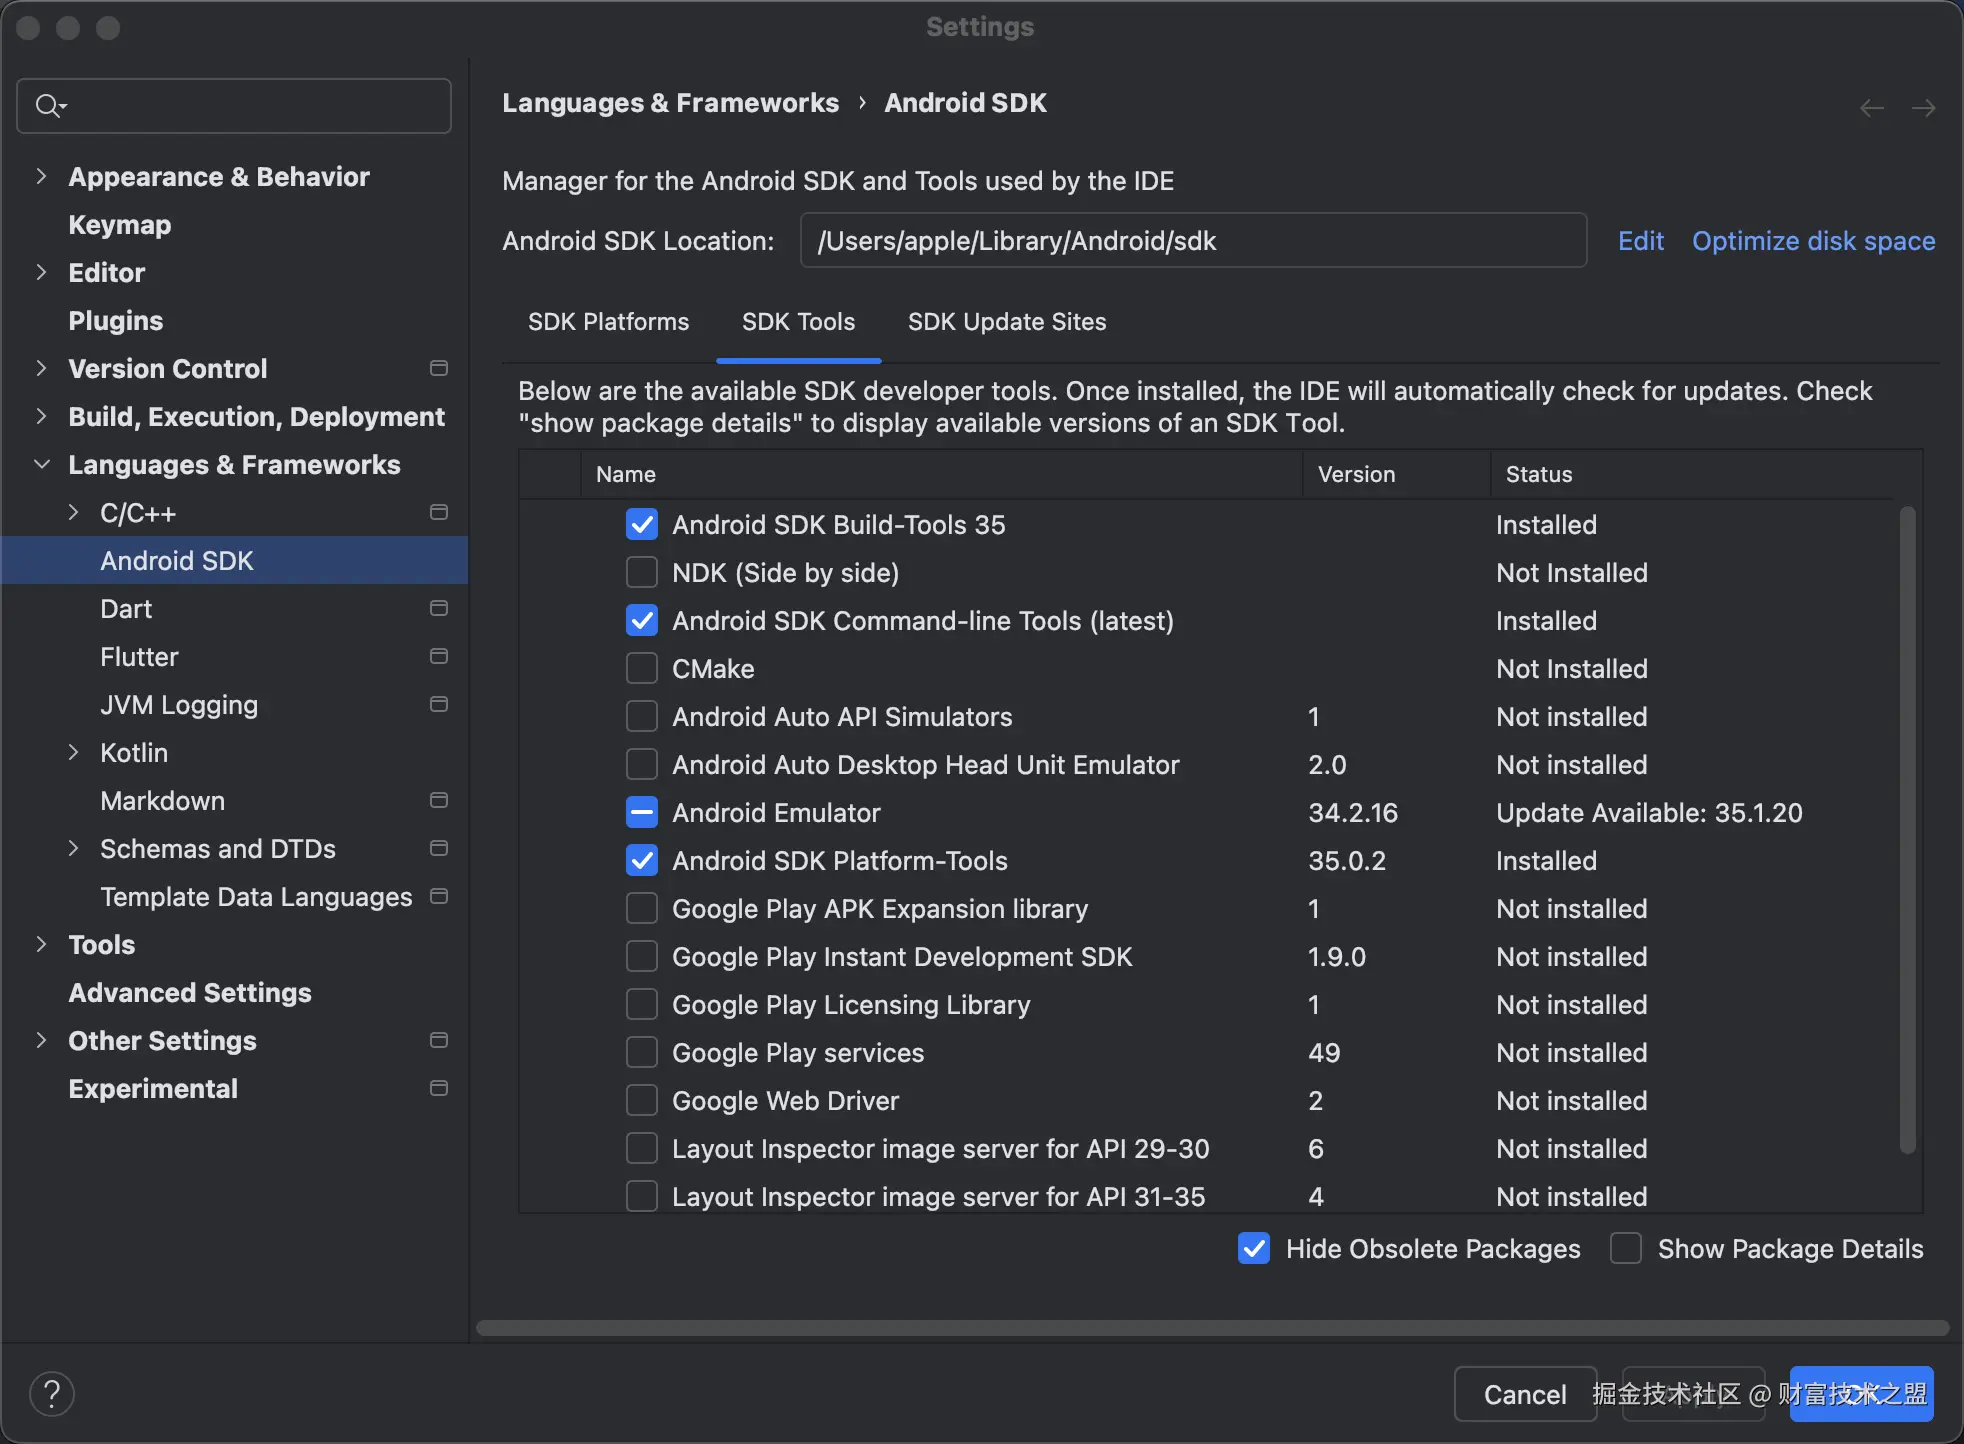Click the search magnifier icon
This screenshot has width=1964, height=1444.
(48, 105)
